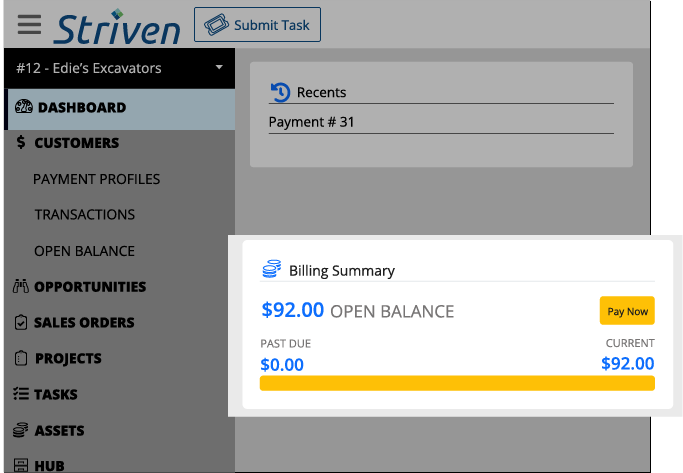Click the Recents heading text
Viewport: 683px width, 473px height.
tap(321, 92)
